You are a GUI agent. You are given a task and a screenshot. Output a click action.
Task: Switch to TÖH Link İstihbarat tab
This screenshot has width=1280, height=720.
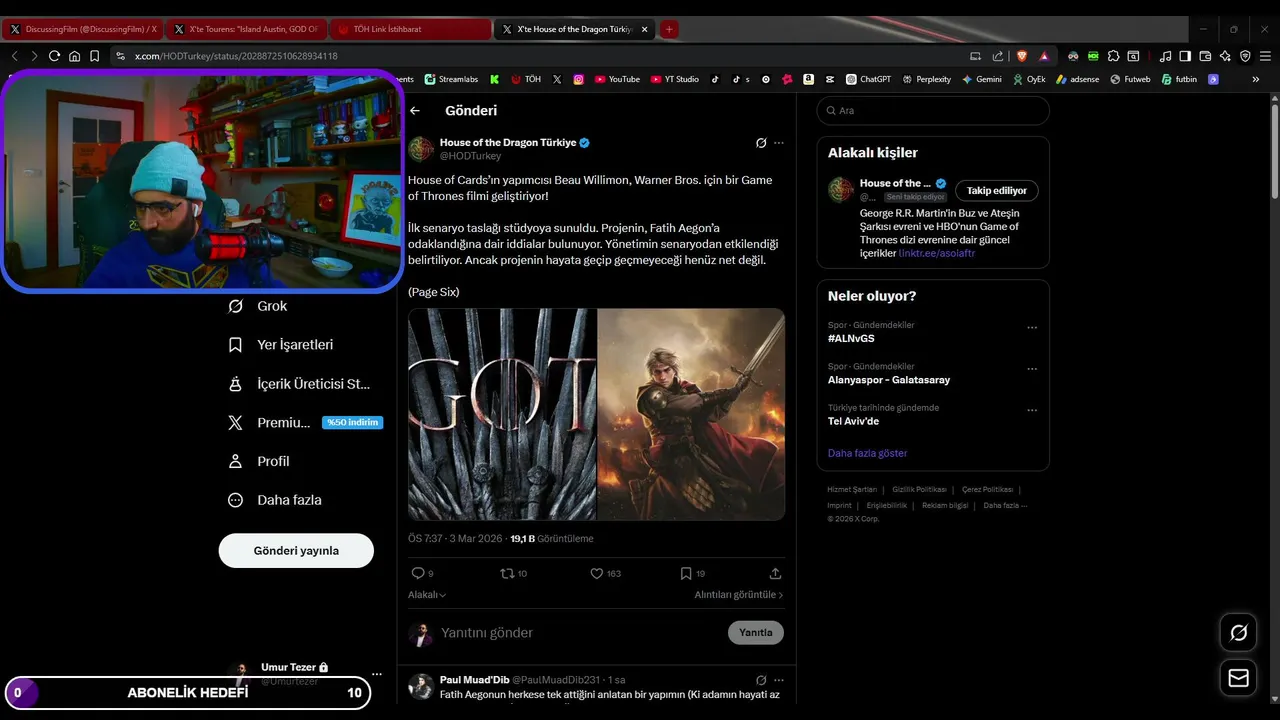410,30
